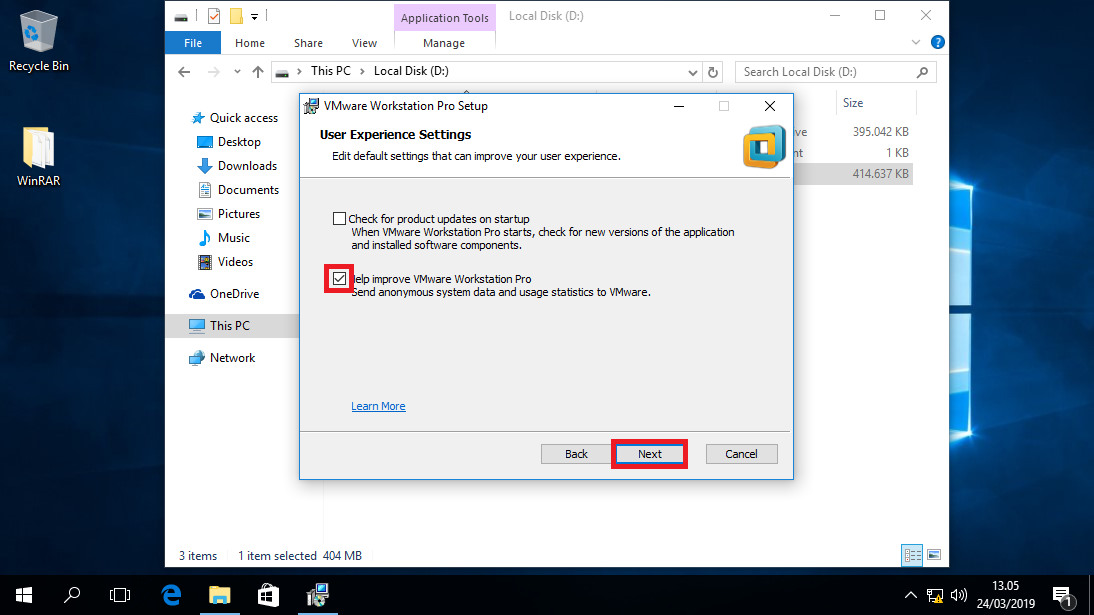This screenshot has width=1094, height=615.
Task: Show hidden system tray icons
Action: pyautogui.click(x=911, y=595)
